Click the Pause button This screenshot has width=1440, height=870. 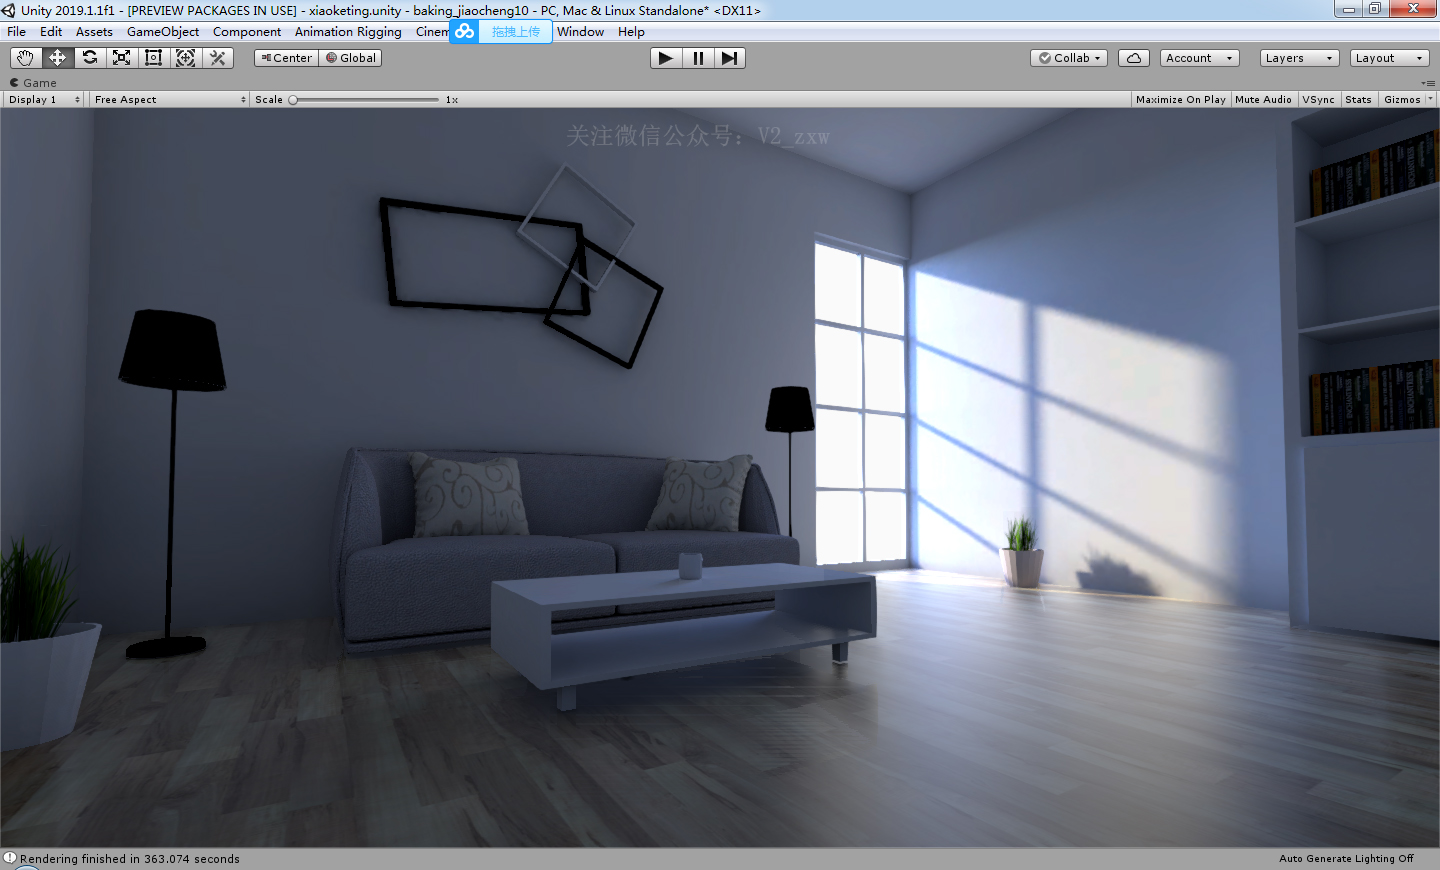[698, 58]
